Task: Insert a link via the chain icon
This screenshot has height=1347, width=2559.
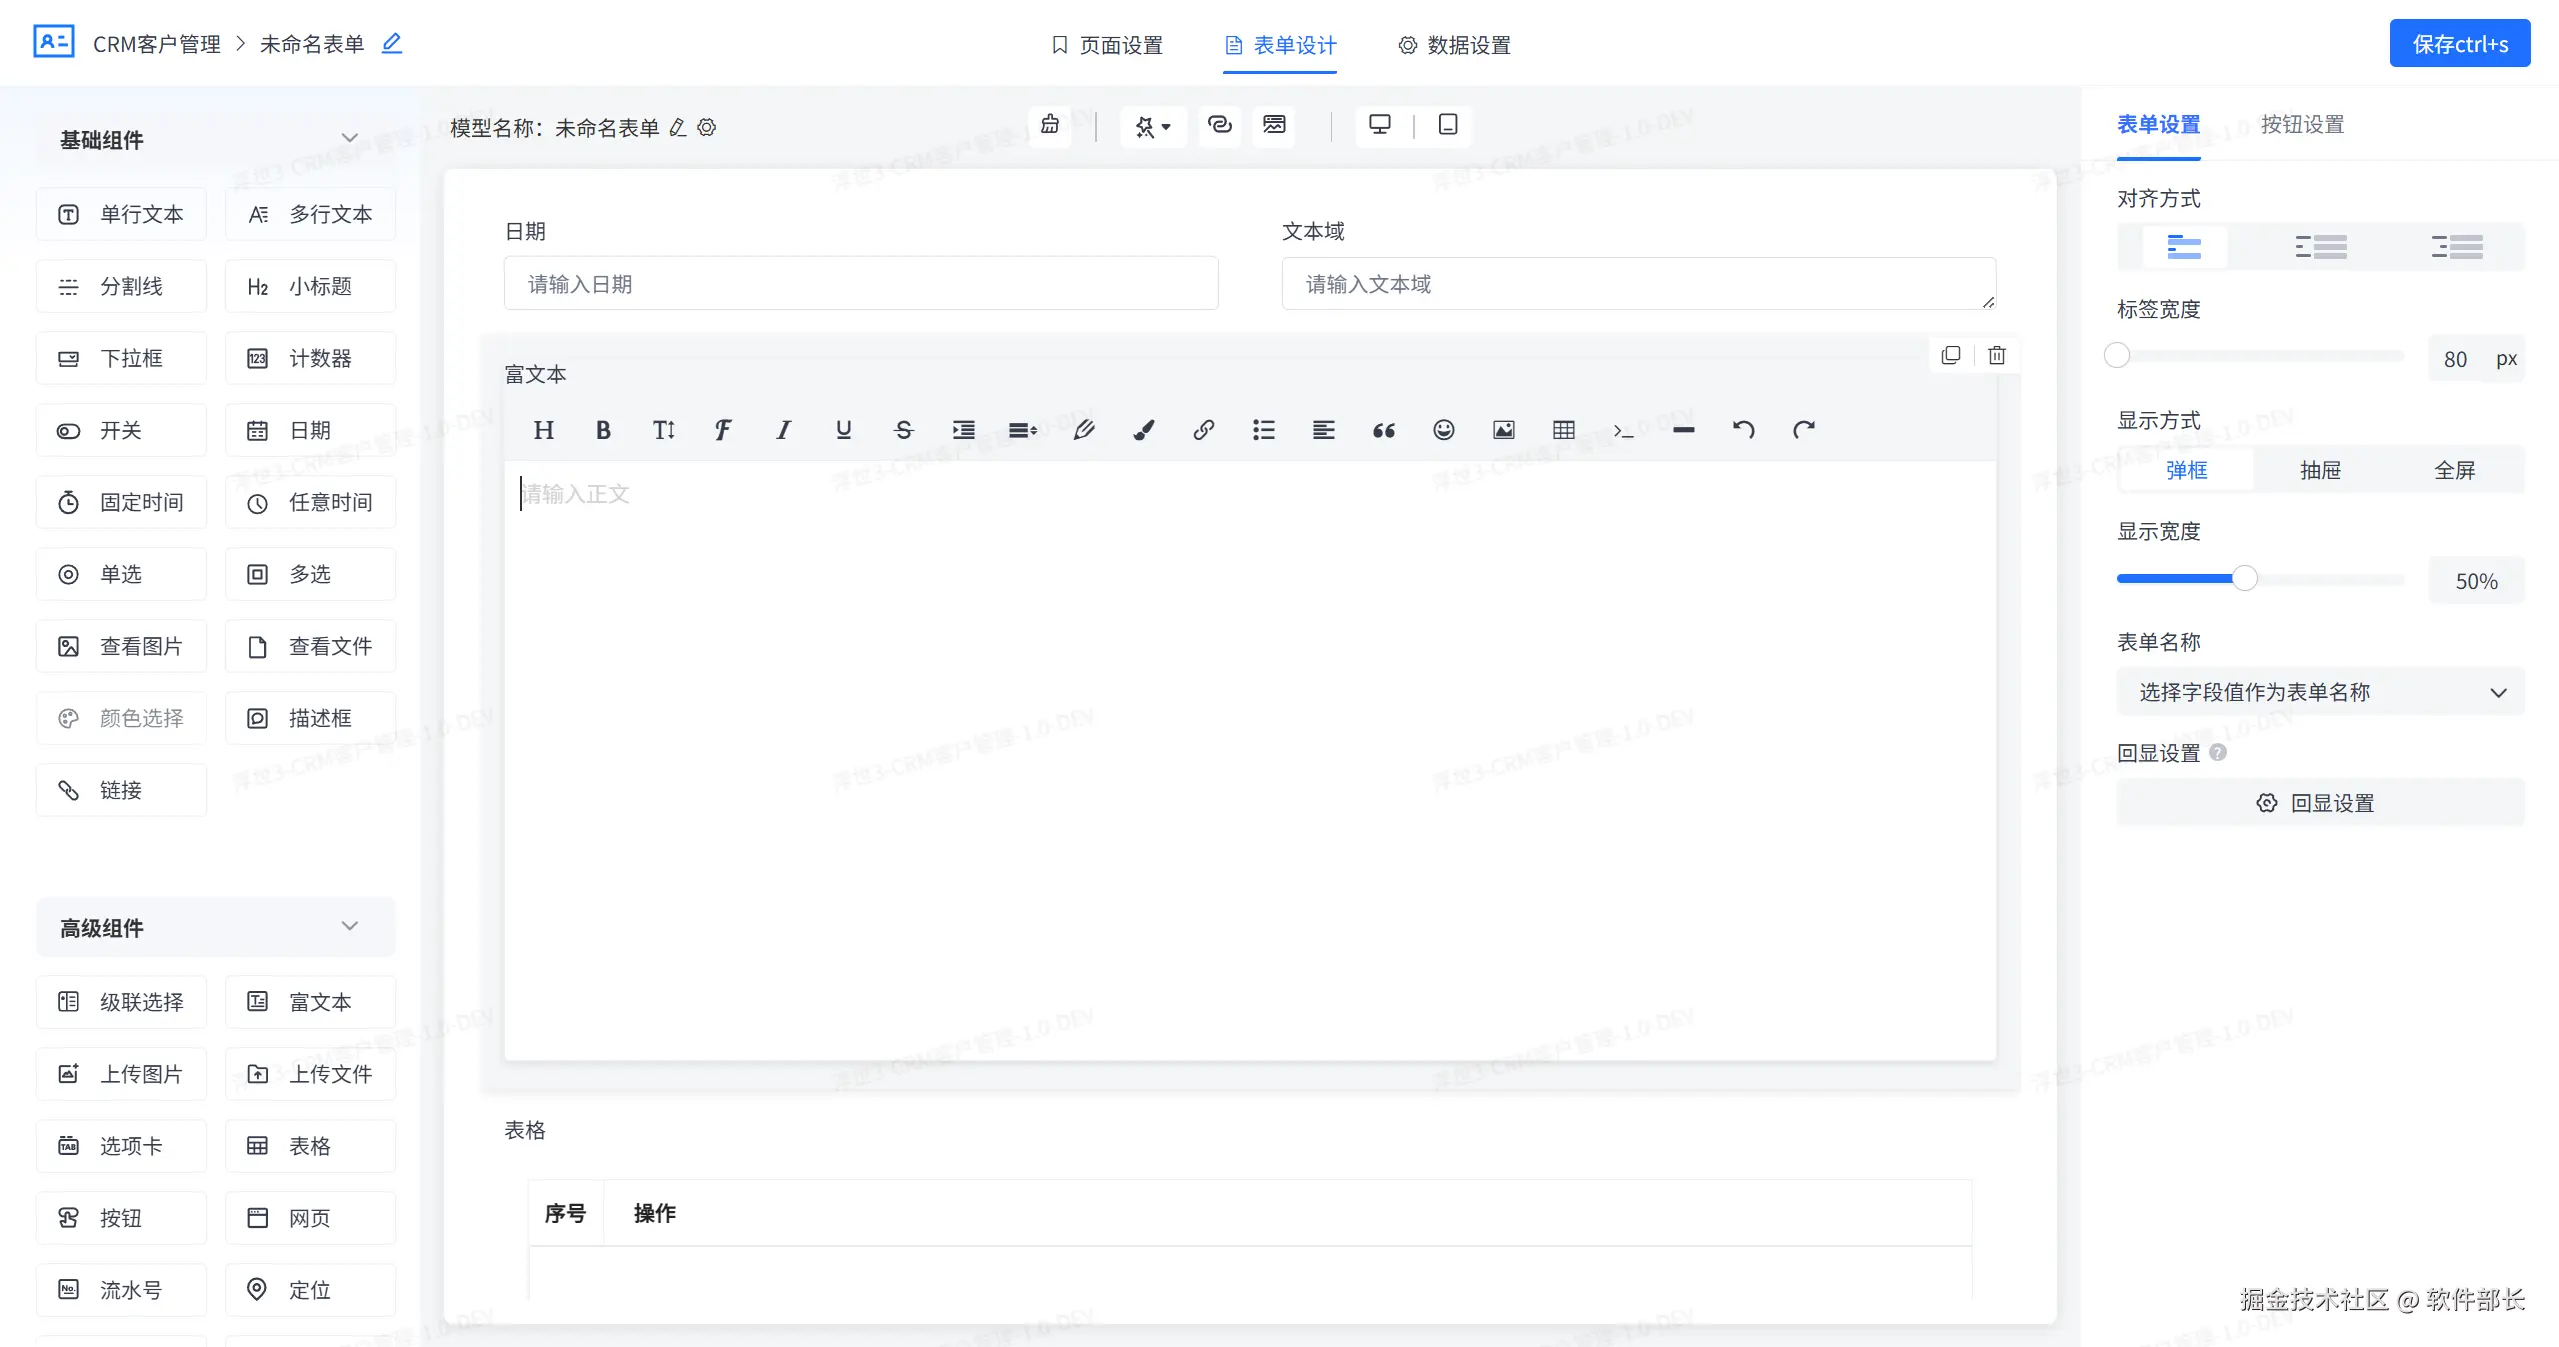Action: point(1203,430)
